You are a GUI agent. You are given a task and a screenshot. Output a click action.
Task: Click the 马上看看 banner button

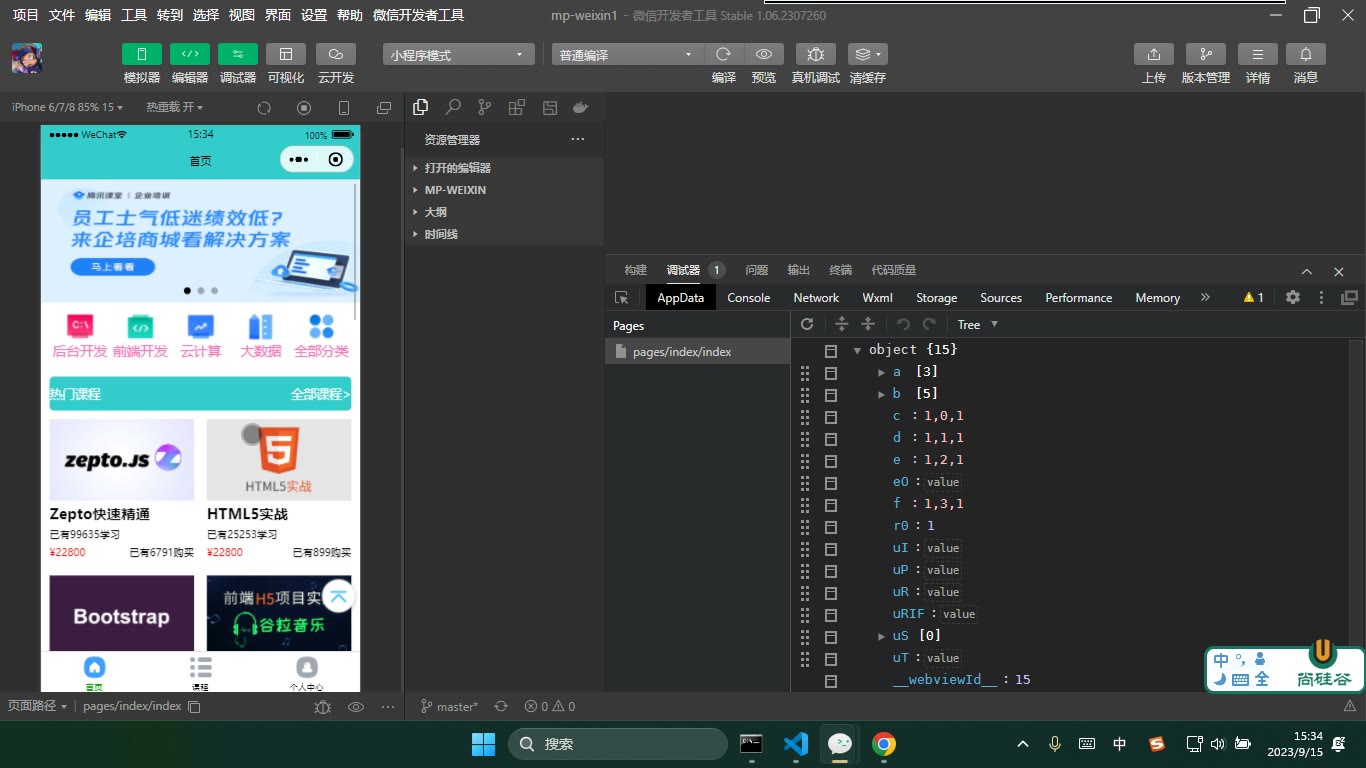coord(114,267)
